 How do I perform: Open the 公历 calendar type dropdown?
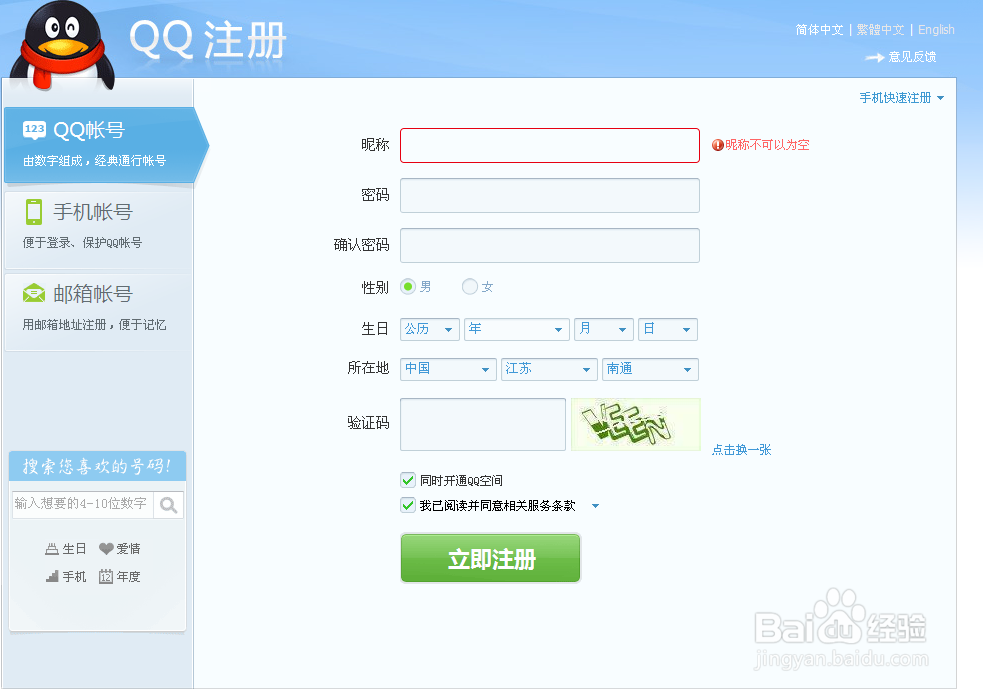[x=430, y=329]
